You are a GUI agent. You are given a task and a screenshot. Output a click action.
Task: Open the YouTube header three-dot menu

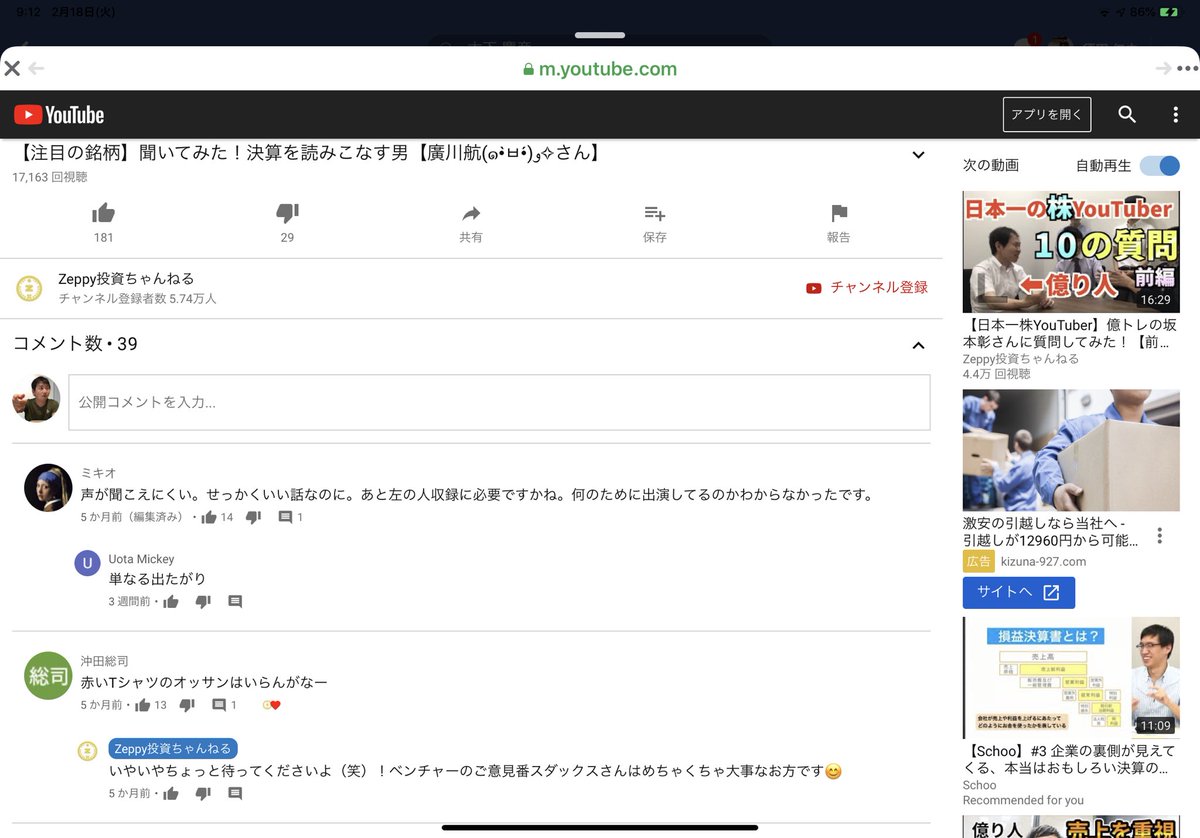tap(1175, 115)
